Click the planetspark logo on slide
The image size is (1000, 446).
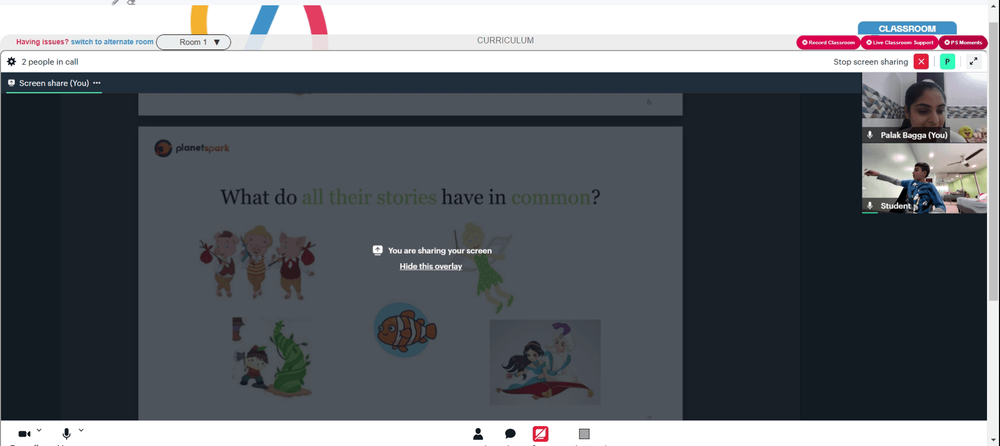tap(192, 148)
